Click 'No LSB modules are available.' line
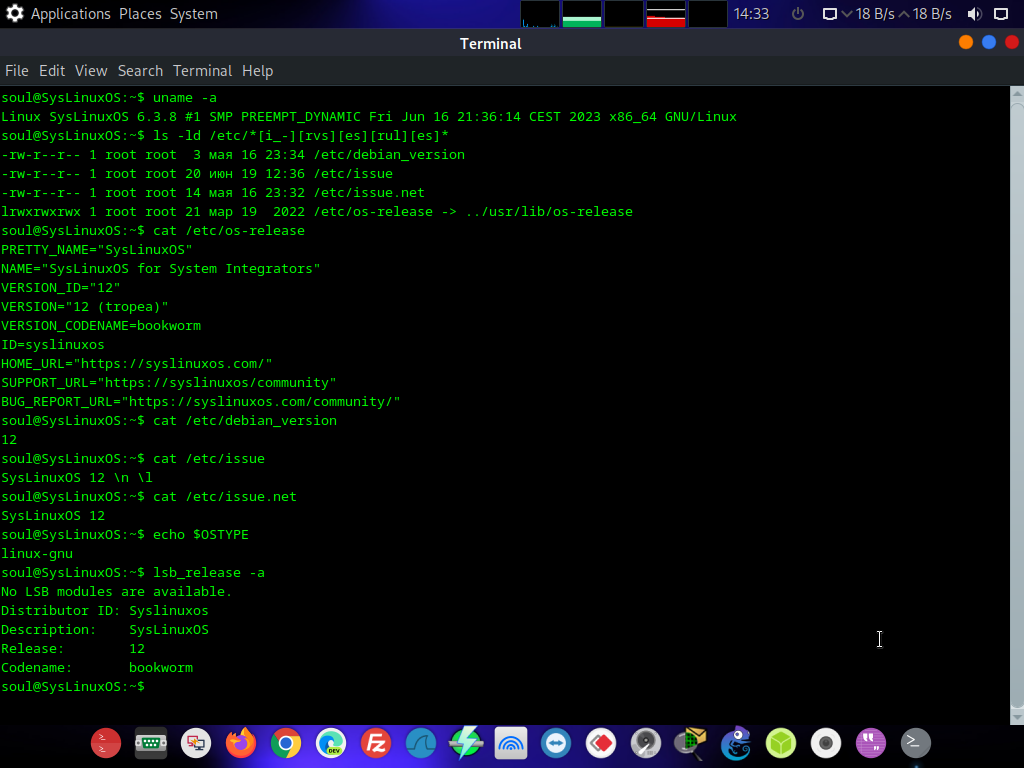 click(116, 591)
